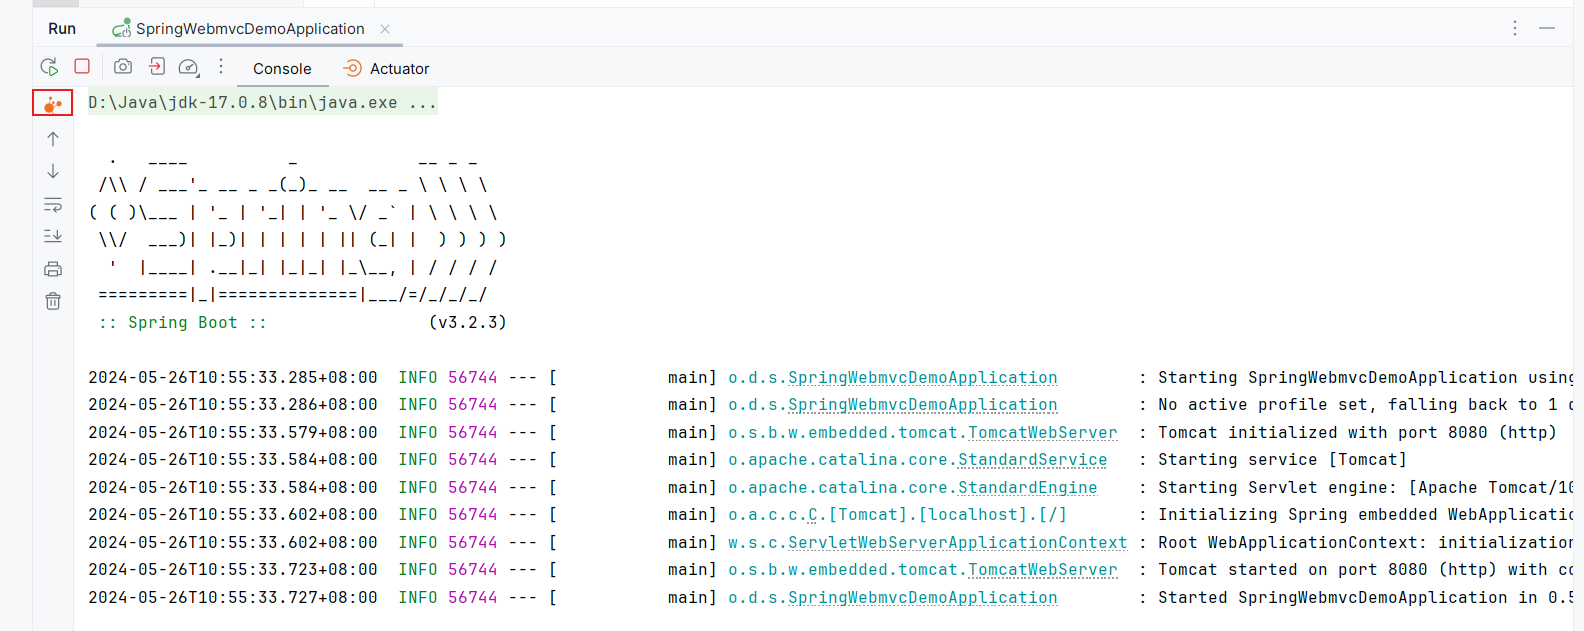
Task: Open the Actuator tab
Action: click(x=387, y=69)
